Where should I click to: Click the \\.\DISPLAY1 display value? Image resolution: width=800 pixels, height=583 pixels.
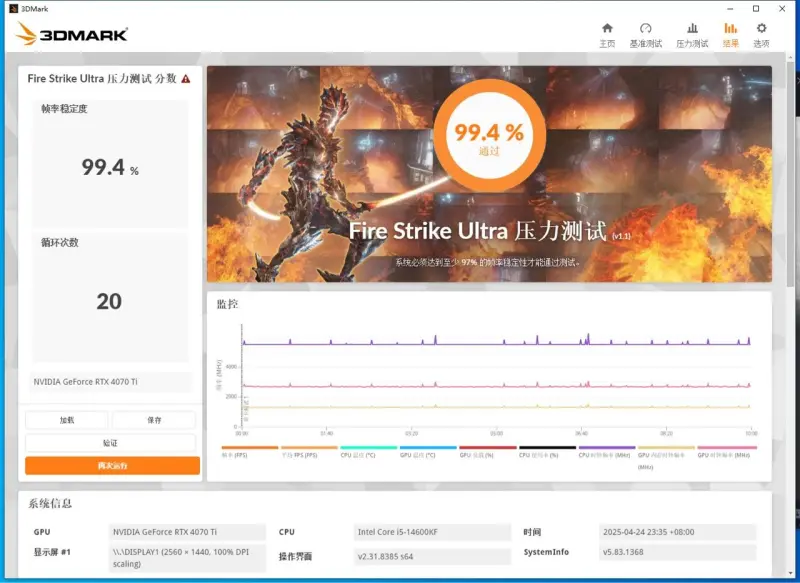pyautogui.click(x=187, y=557)
